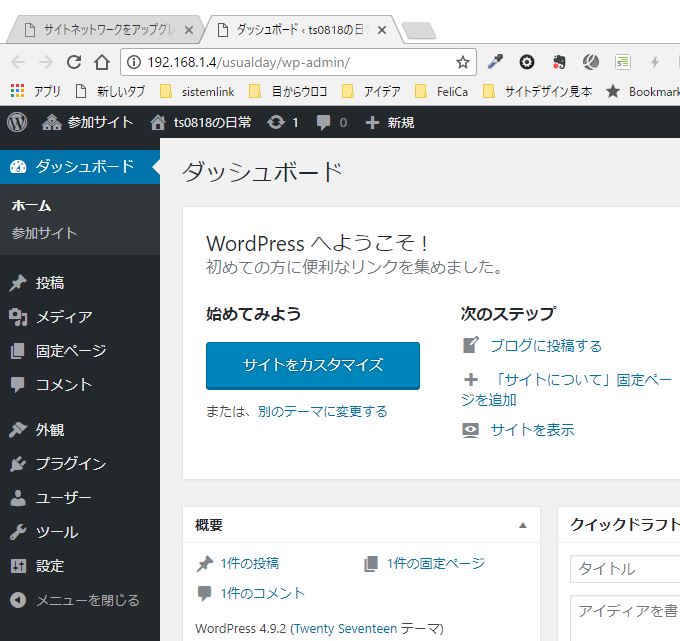Click サイトをカスタマイズ button
680x641 pixels.
click(x=313, y=366)
